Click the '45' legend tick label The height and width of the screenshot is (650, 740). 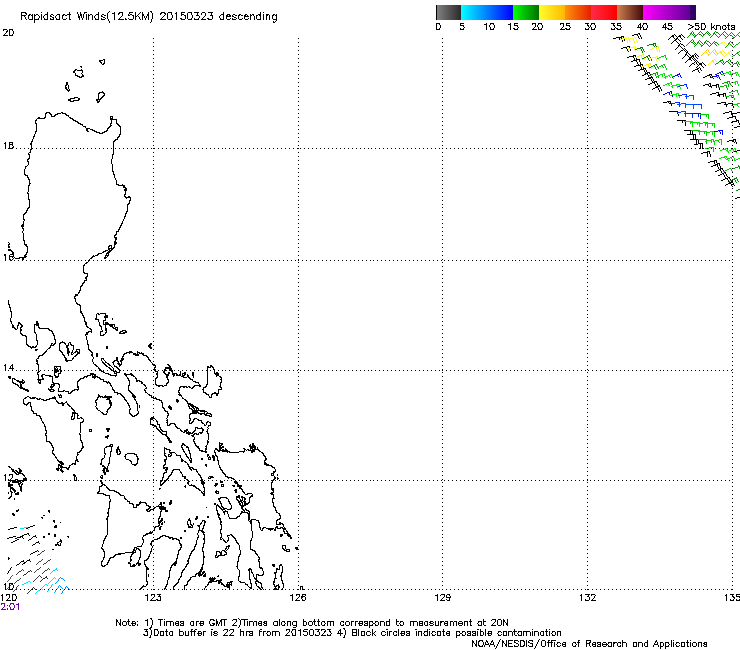[667, 27]
